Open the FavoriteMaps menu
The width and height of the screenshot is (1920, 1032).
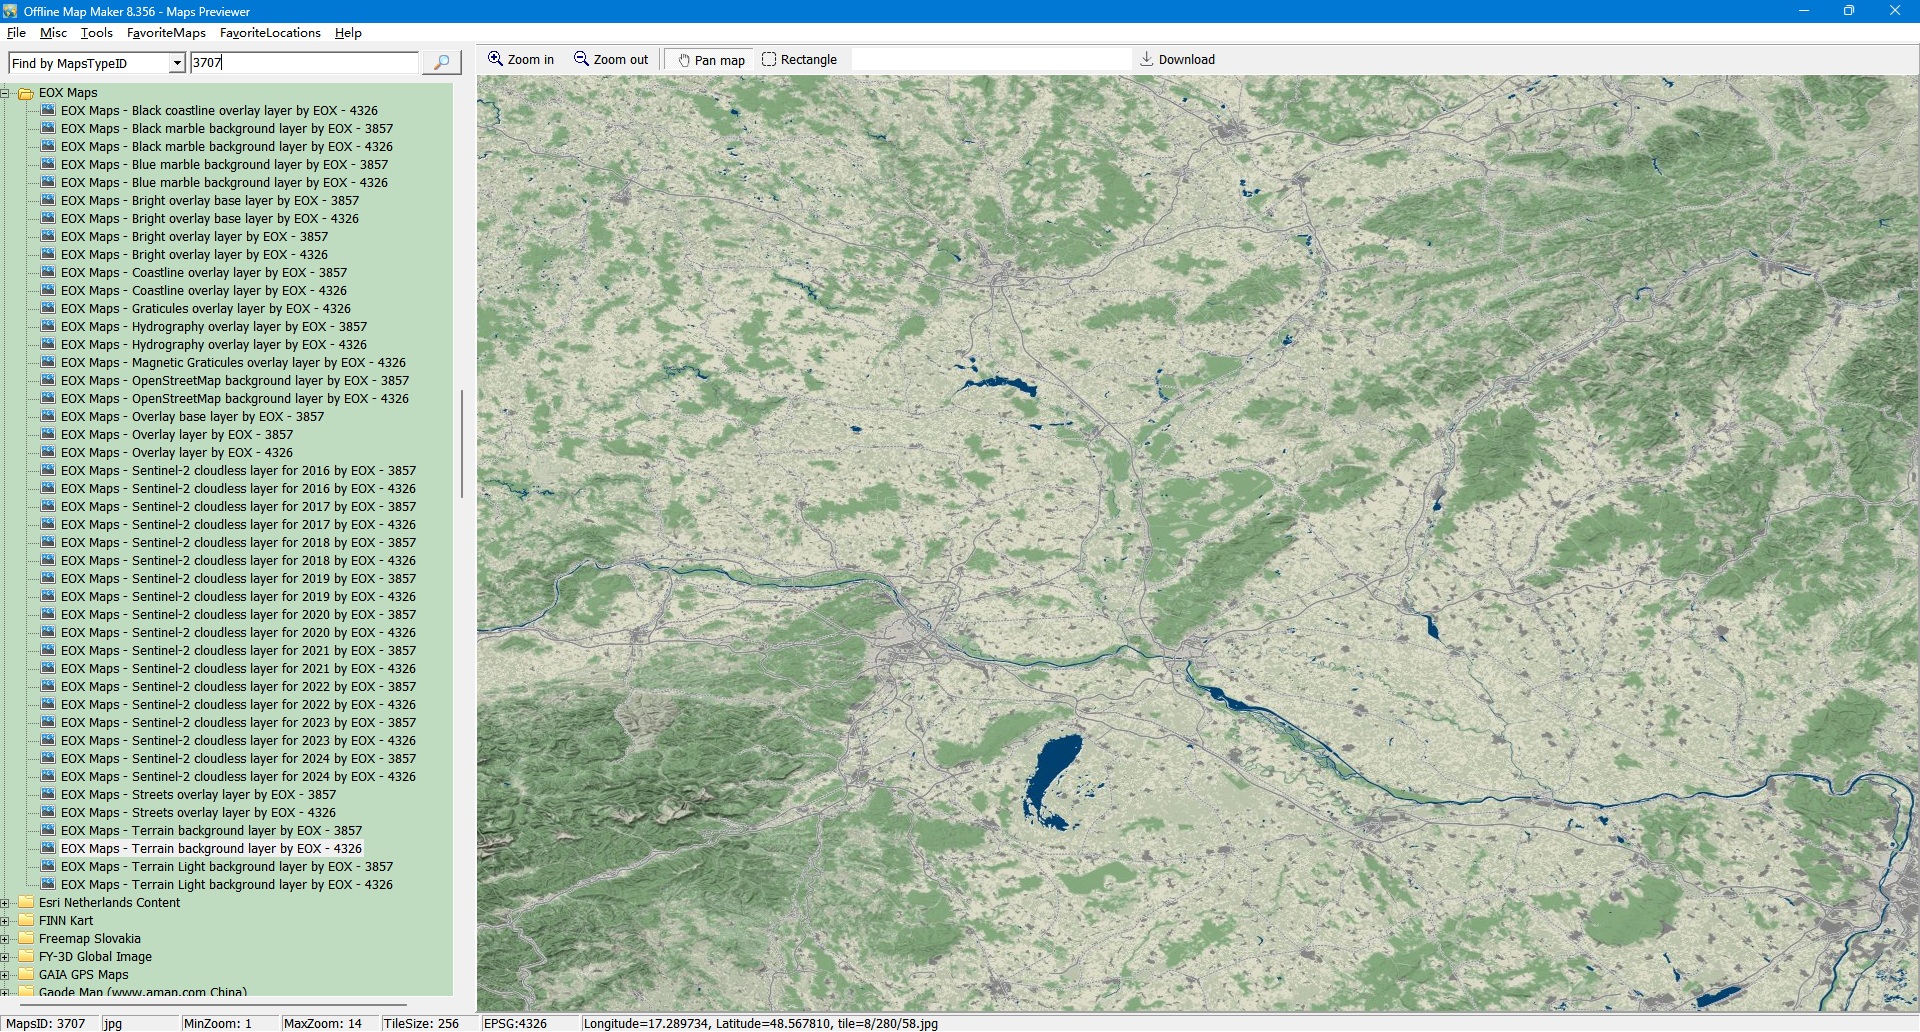click(x=166, y=33)
